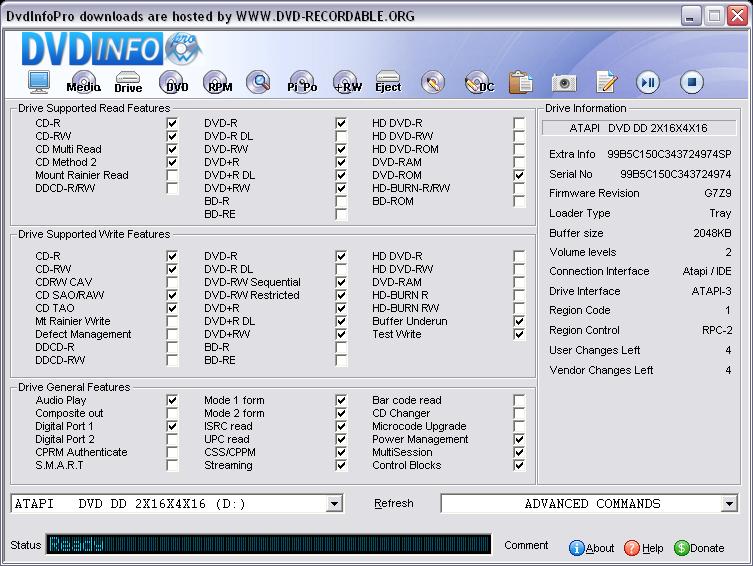This screenshot has height=566, width=753.
Task: Click the disc with pencil icon
Action: pos(433,83)
